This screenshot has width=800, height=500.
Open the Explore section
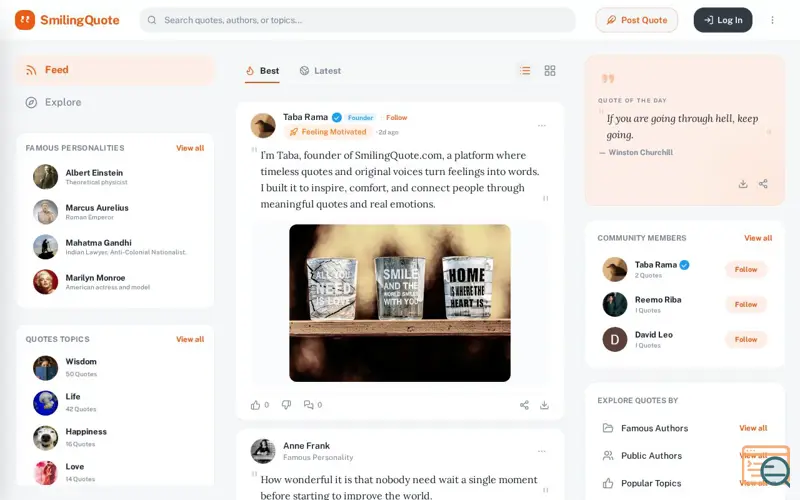115,102
